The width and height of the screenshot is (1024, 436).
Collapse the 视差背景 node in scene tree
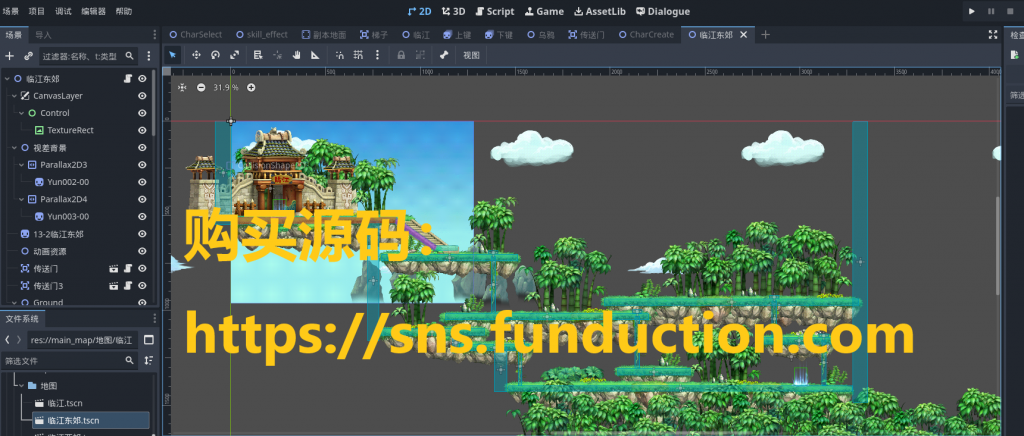point(9,147)
